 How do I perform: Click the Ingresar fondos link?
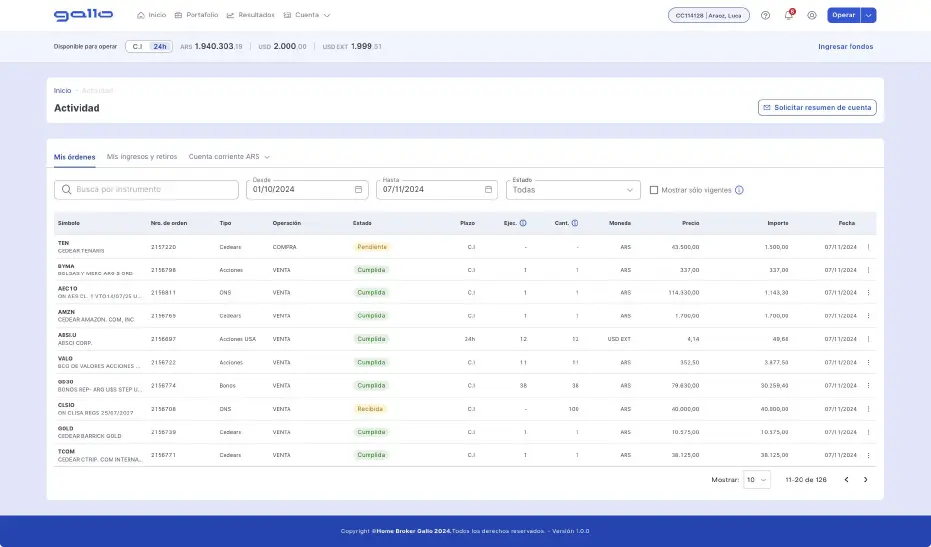click(846, 46)
